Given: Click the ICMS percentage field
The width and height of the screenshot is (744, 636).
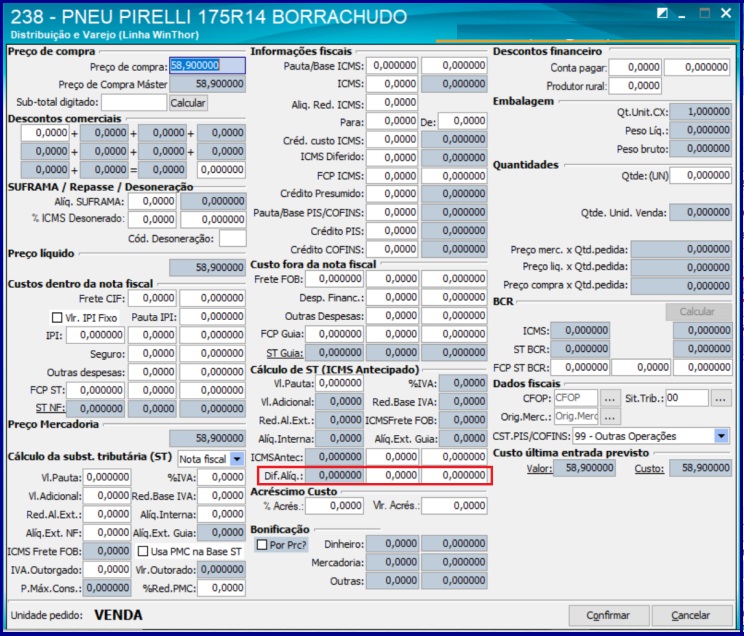Looking at the screenshot, I should (x=392, y=84).
